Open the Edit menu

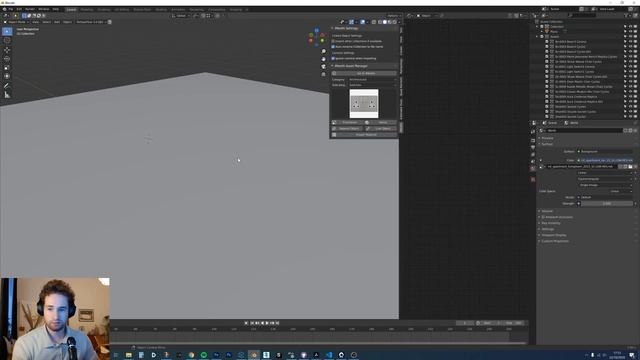point(19,9)
